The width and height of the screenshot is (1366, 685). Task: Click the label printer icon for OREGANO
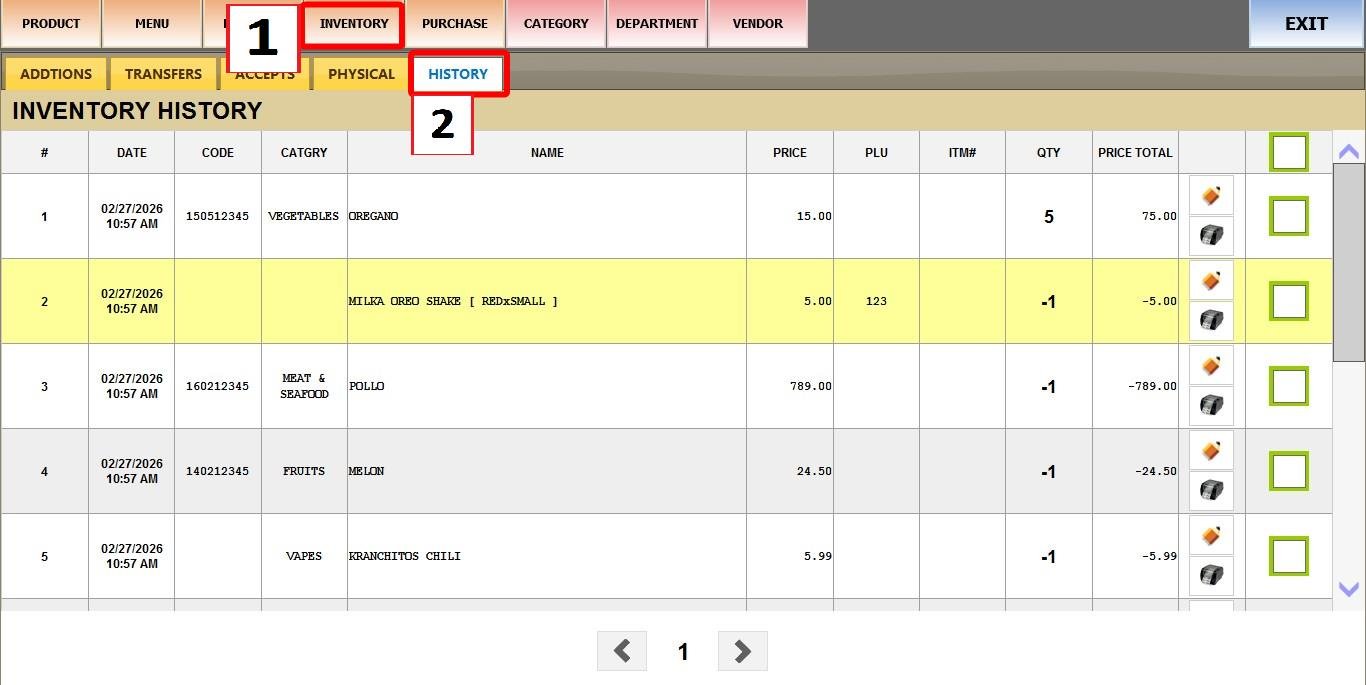[x=1210, y=236]
